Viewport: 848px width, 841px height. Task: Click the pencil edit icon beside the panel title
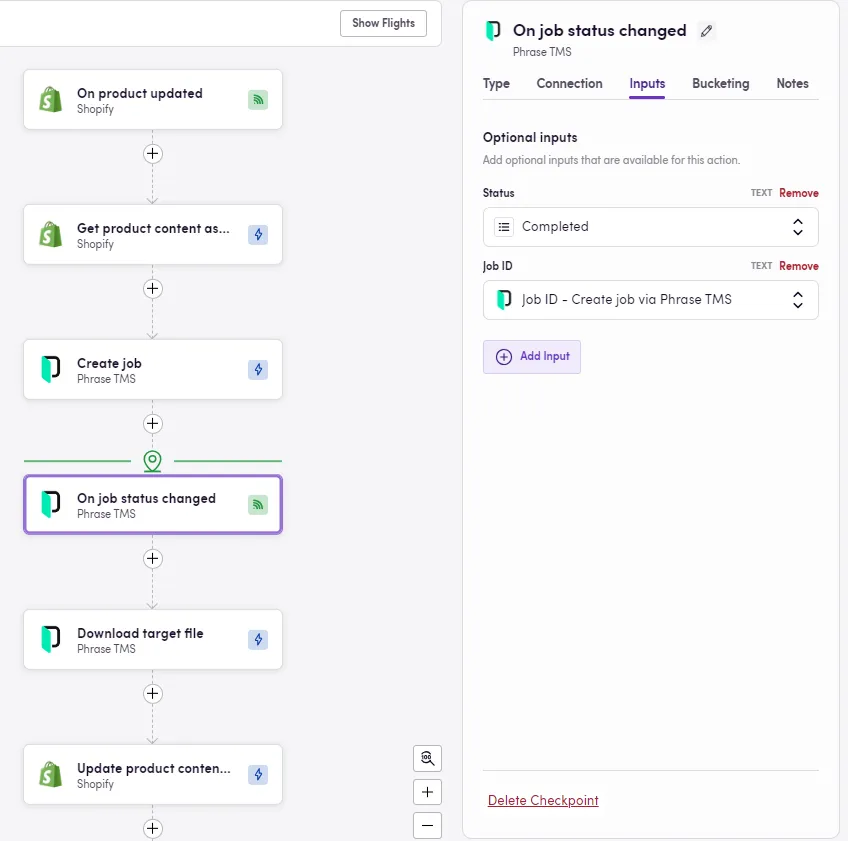pyautogui.click(x=706, y=31)
